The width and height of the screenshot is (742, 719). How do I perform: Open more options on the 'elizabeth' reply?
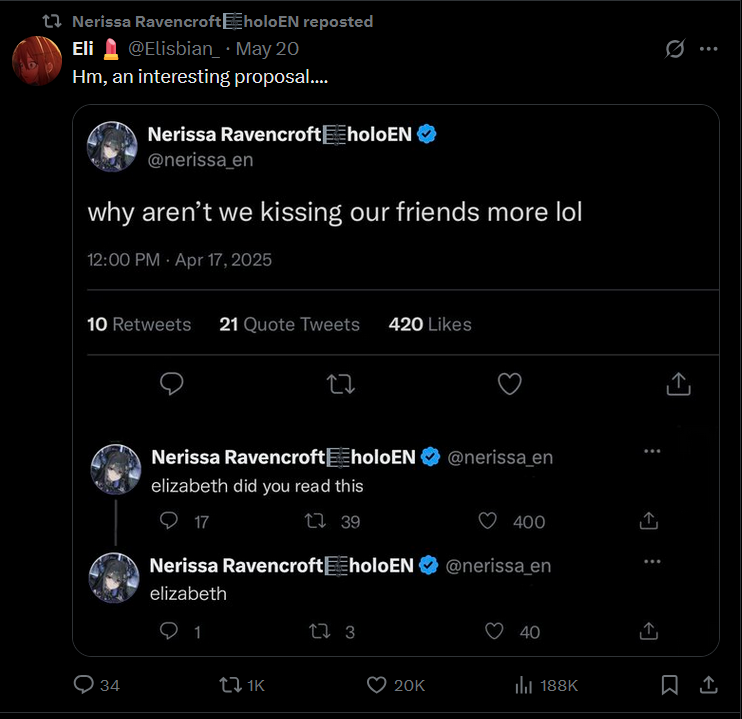click(652, 561)
